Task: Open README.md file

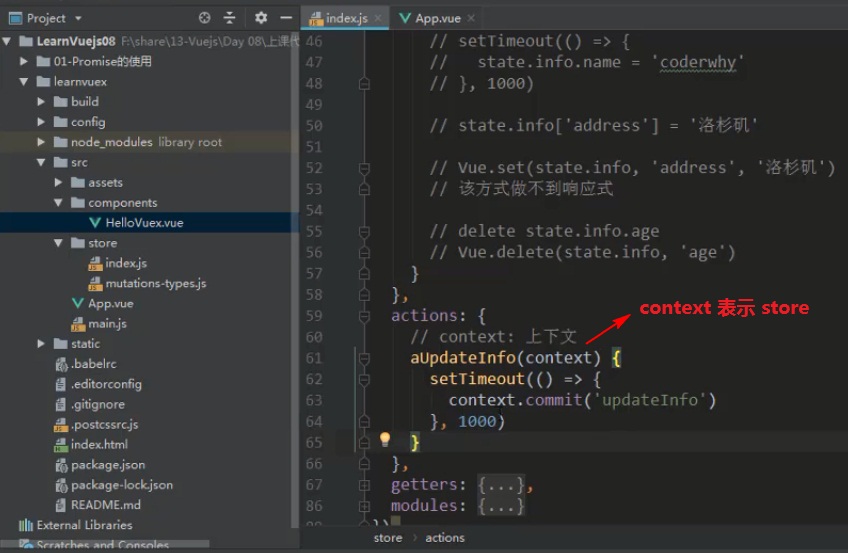Action: click(105, 505)
